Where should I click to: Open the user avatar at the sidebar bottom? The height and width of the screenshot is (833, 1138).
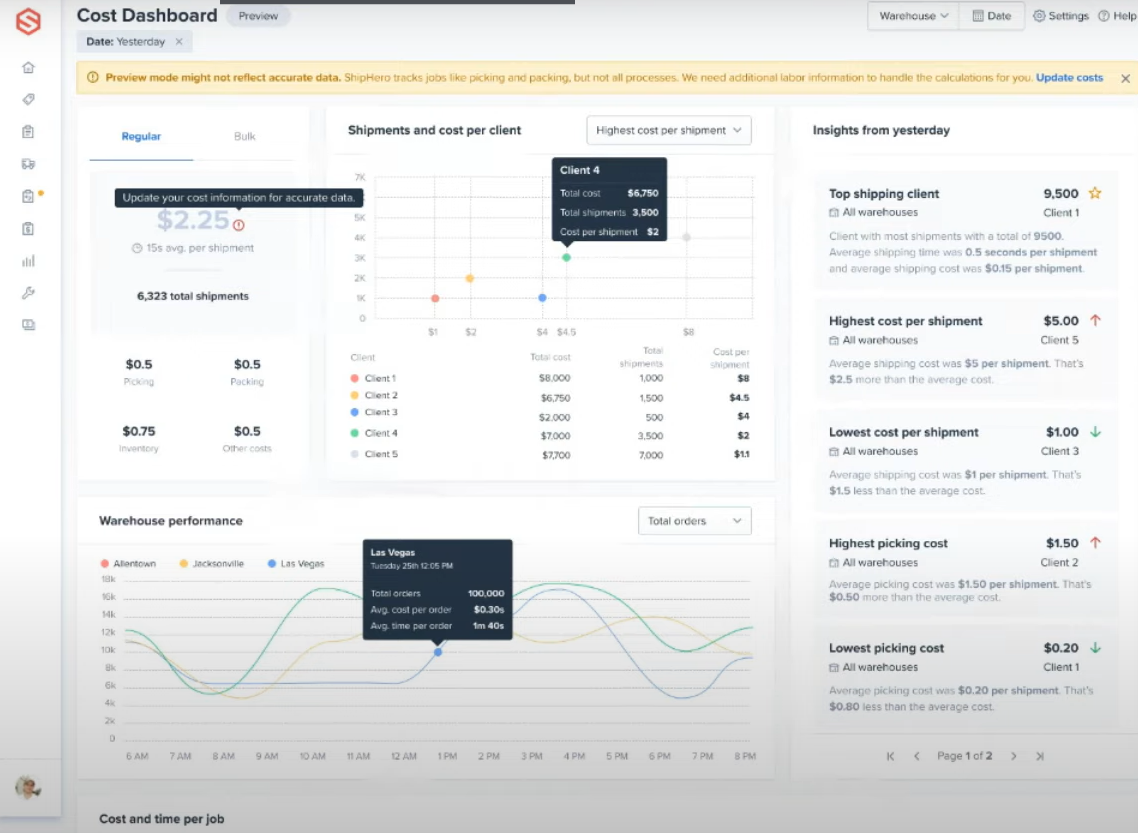point(28,787)
